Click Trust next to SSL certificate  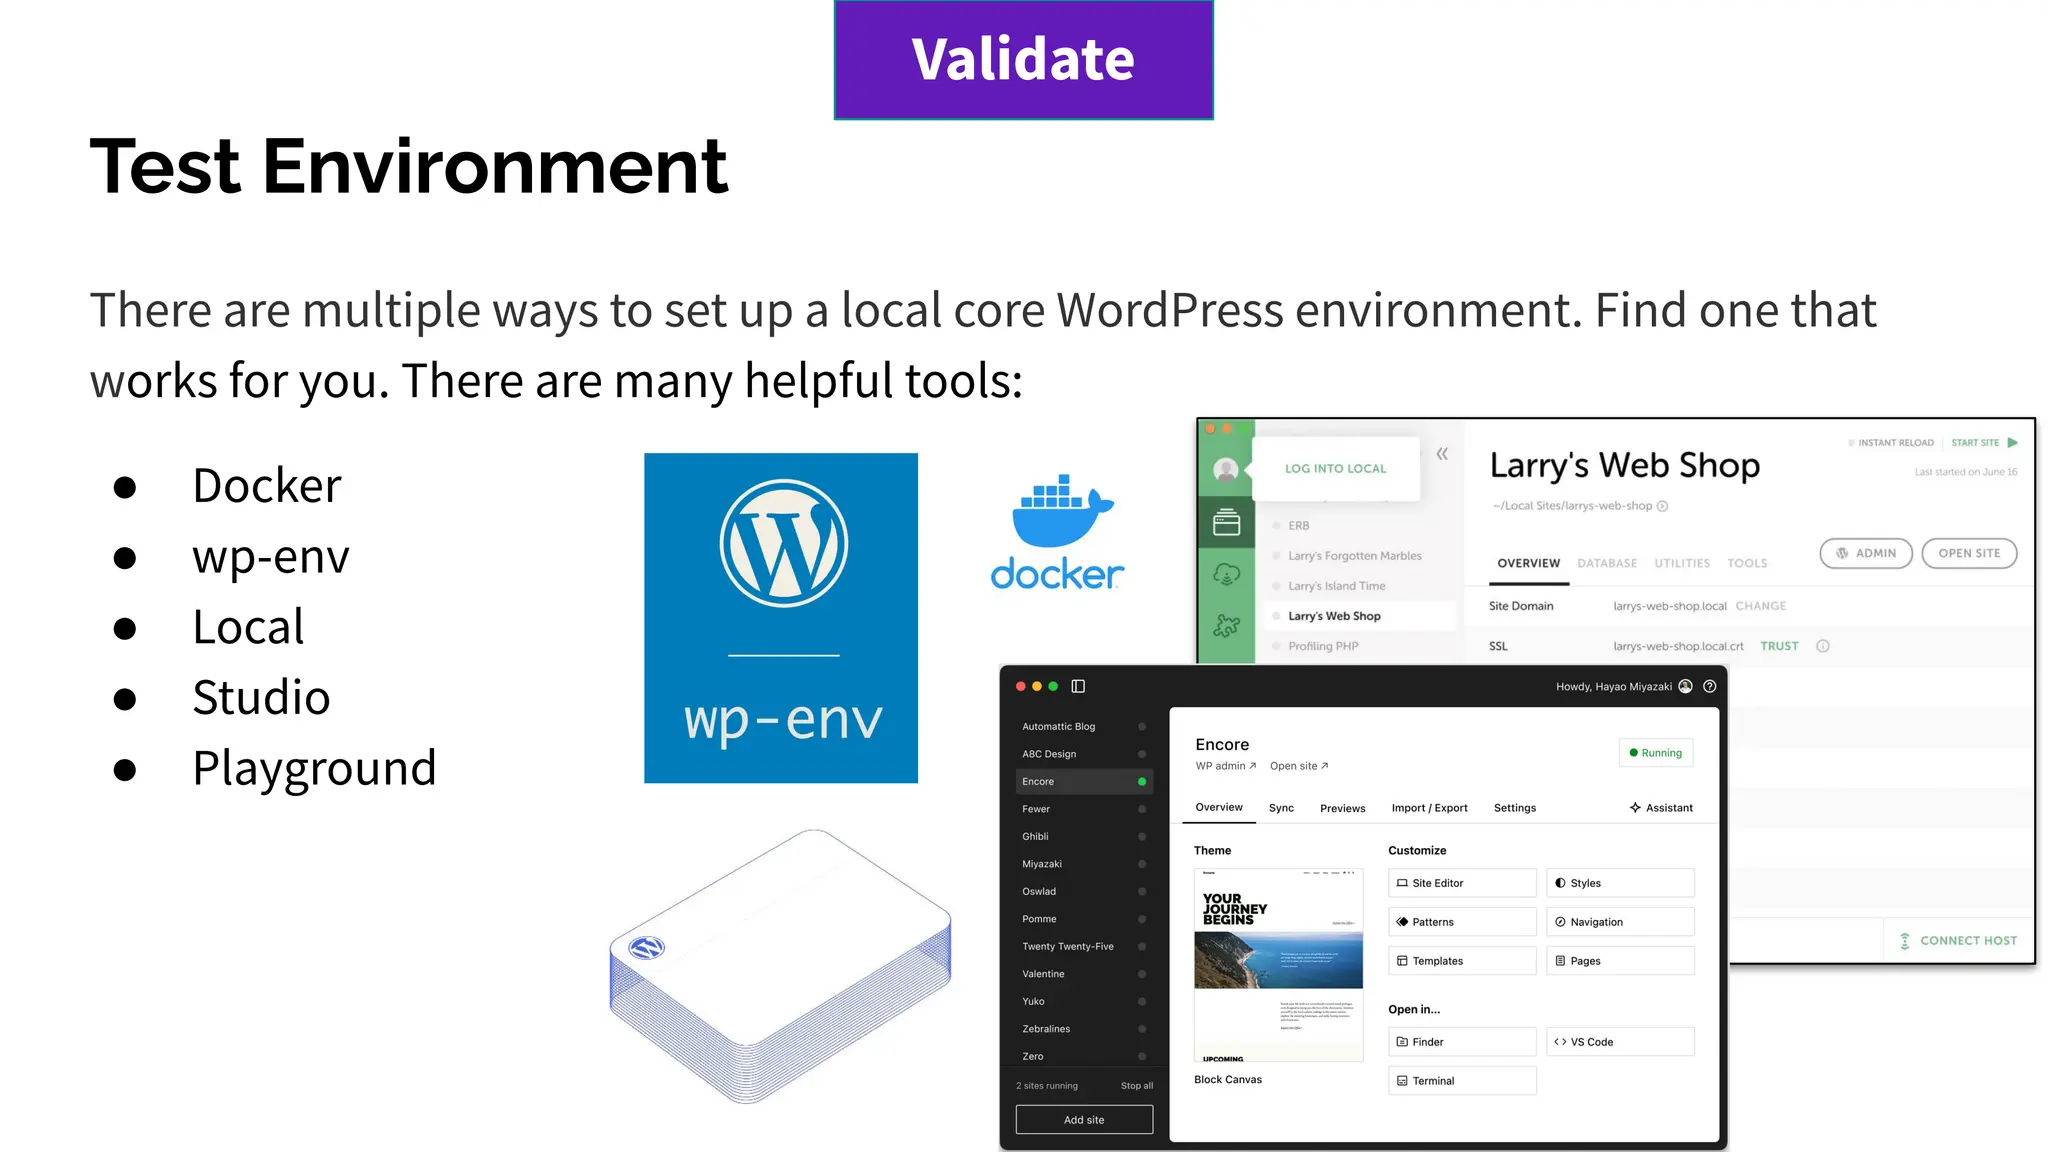coord(1779,646)
